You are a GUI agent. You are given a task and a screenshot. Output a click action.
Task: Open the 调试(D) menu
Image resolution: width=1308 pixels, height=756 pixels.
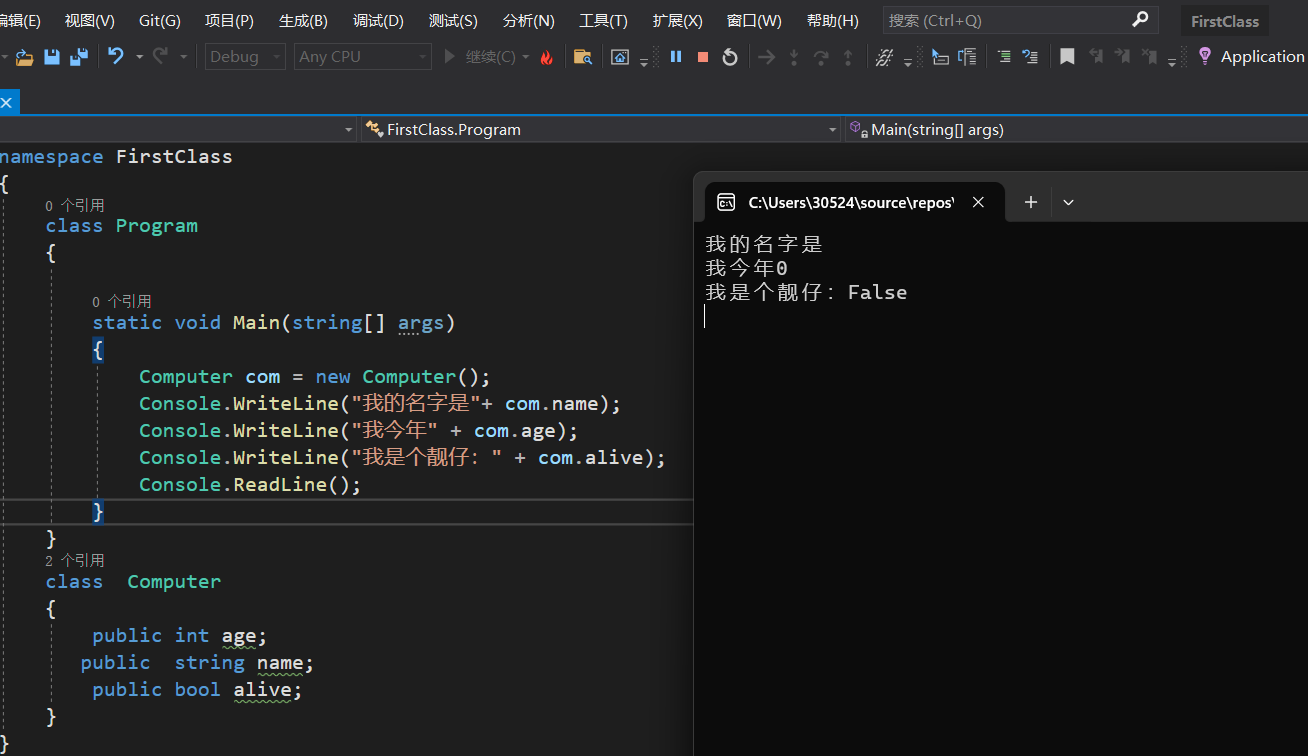(378, 20)
